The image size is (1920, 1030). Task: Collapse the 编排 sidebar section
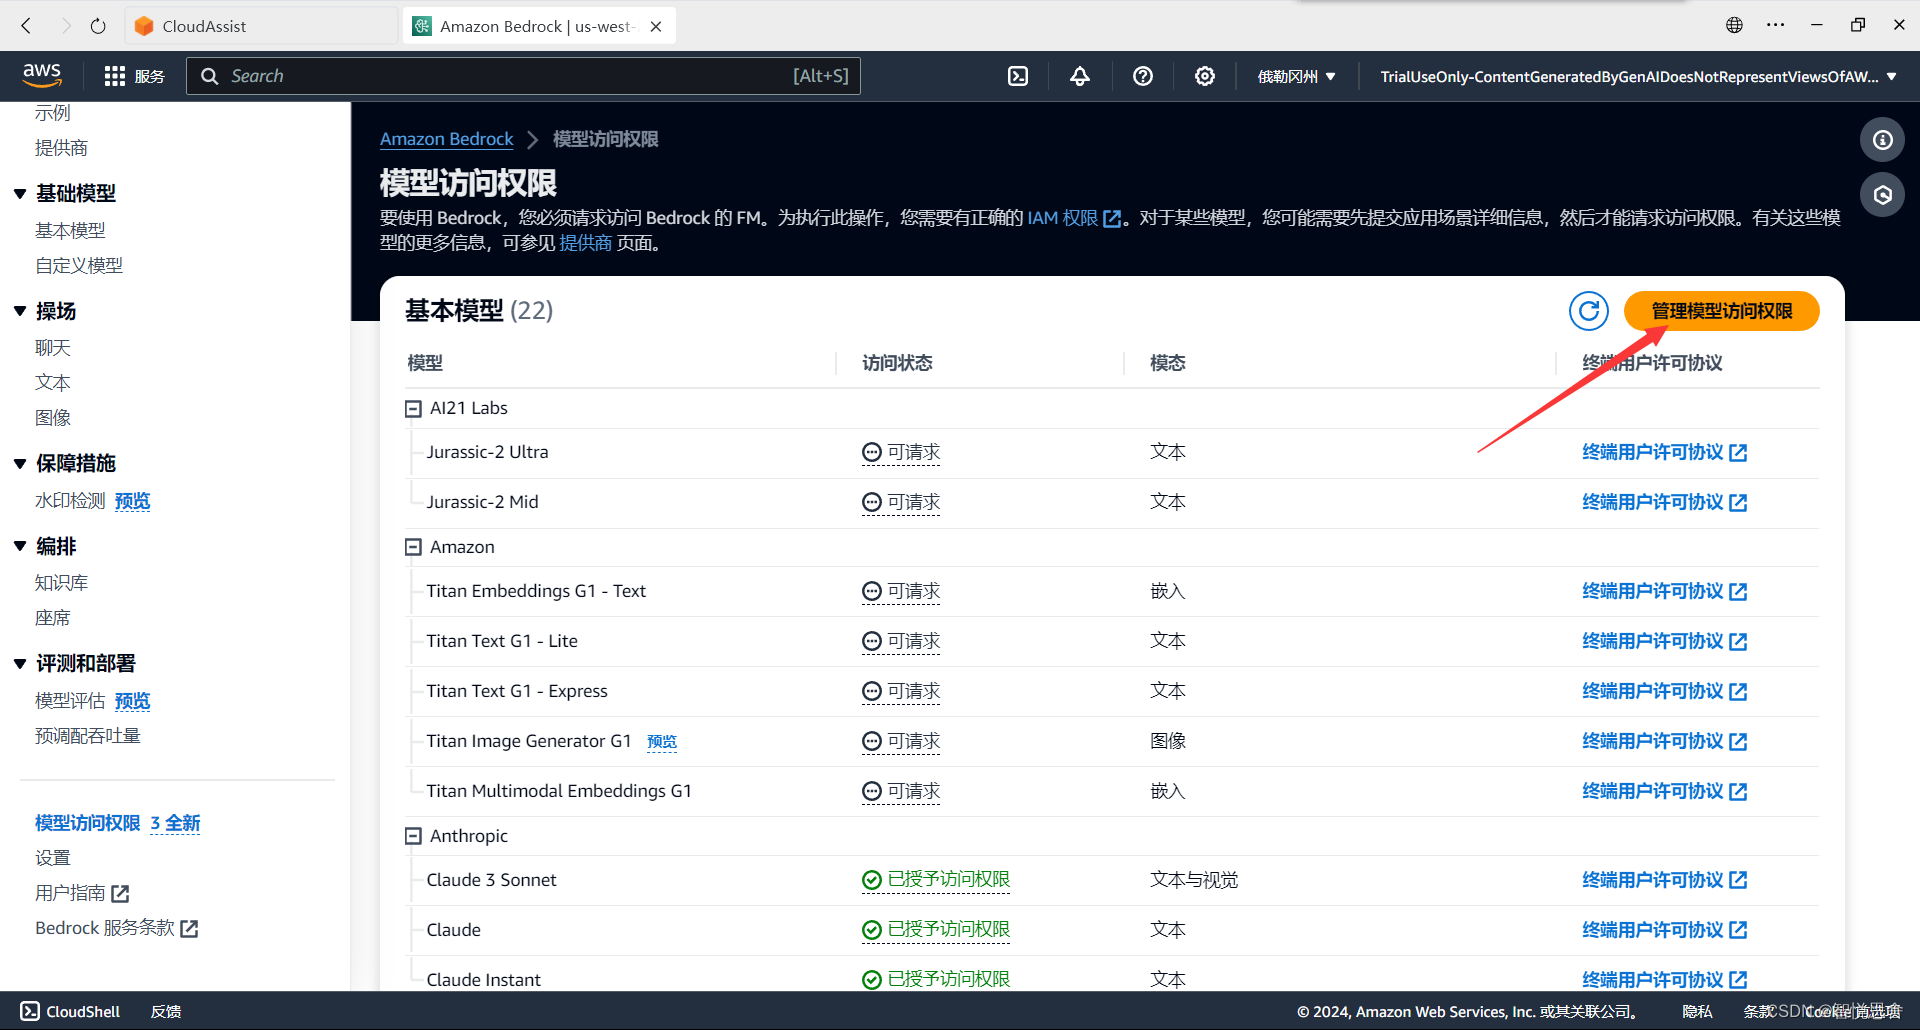[20, 547]
